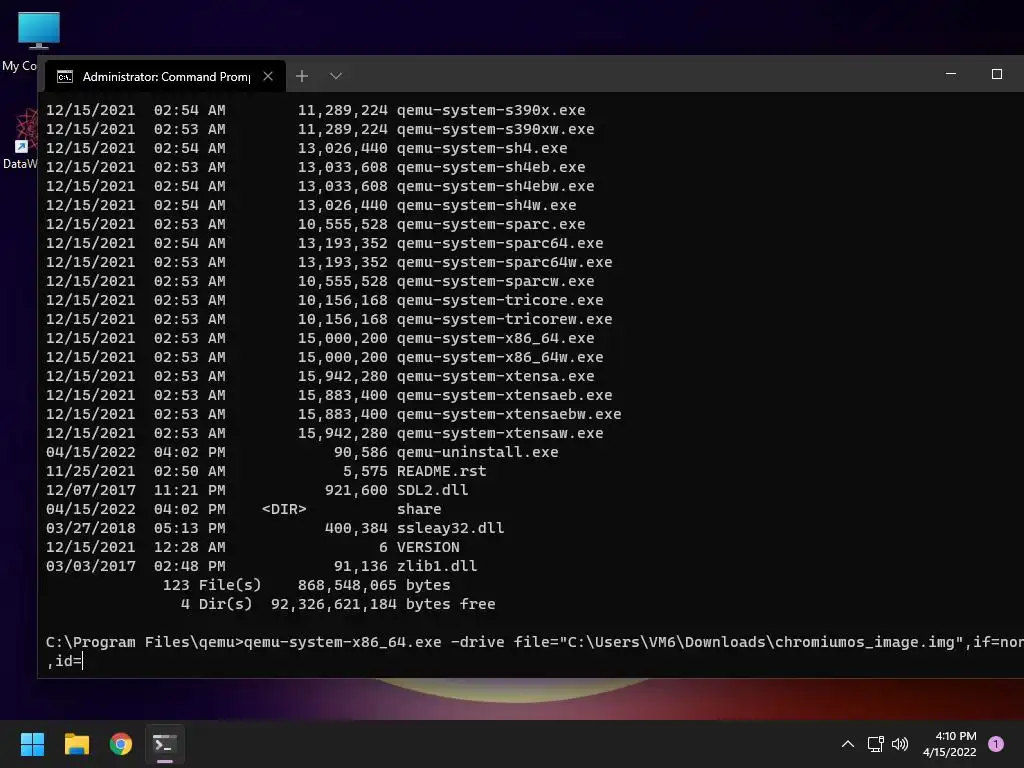This screenshot has height=768, width=1024.
Task: Click the SDL2.dll filename
Action: tap(432, 490)
